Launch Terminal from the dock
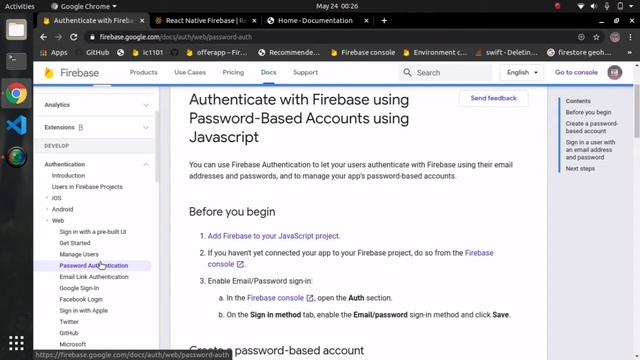 click(x=16, y=61)
